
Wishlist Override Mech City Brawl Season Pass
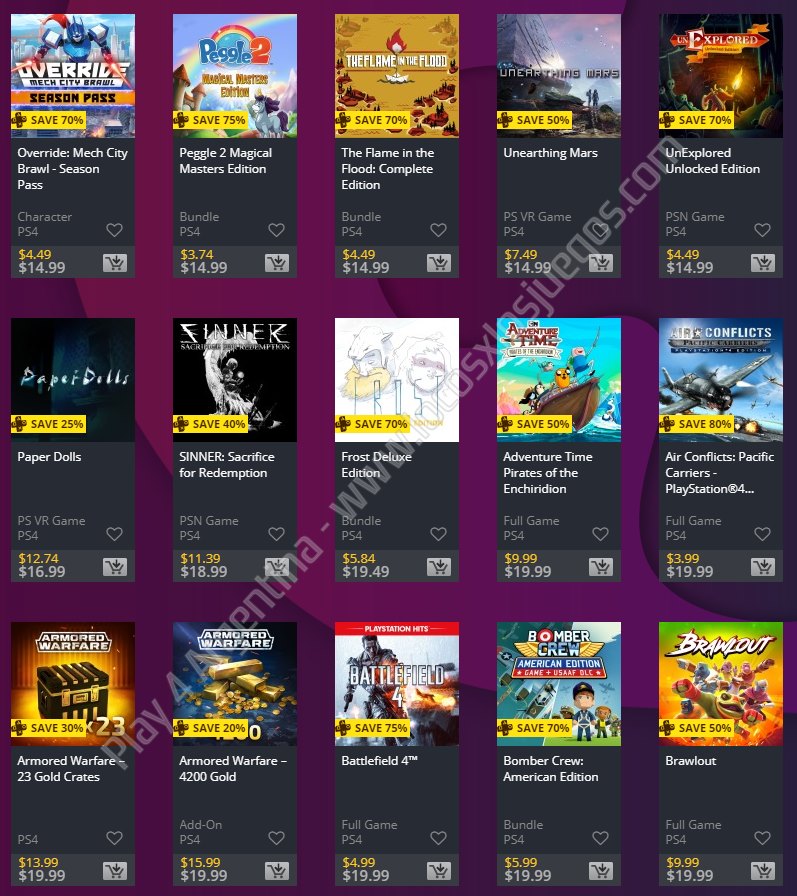(114, 230)
